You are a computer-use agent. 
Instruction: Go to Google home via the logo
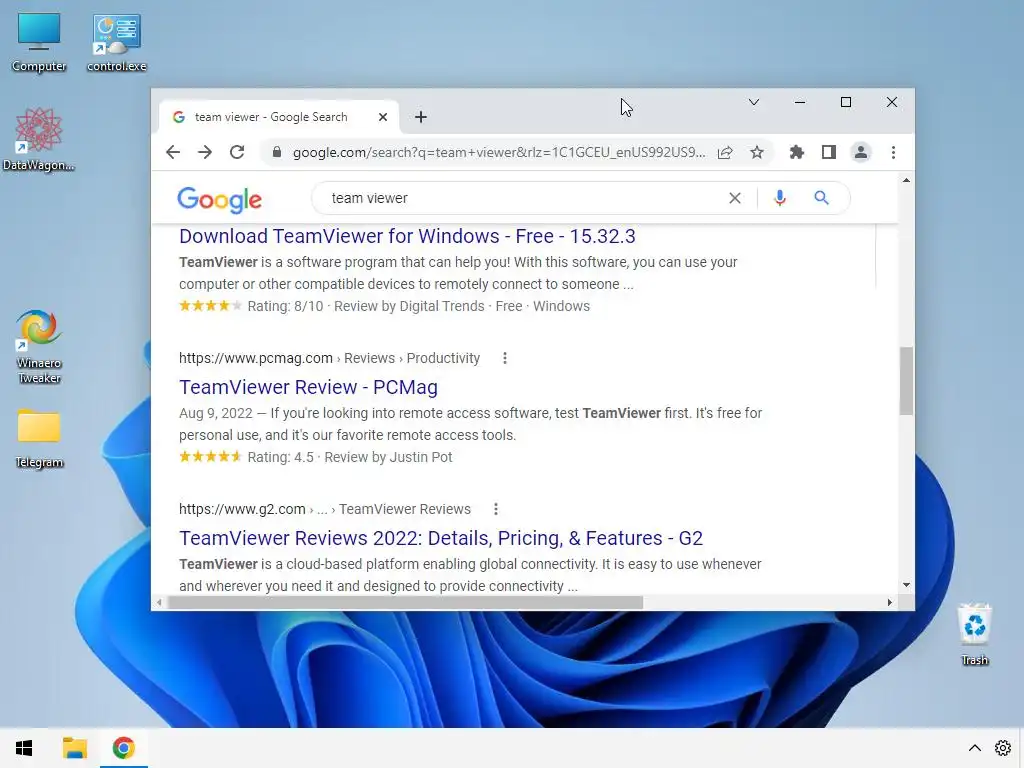219,200
